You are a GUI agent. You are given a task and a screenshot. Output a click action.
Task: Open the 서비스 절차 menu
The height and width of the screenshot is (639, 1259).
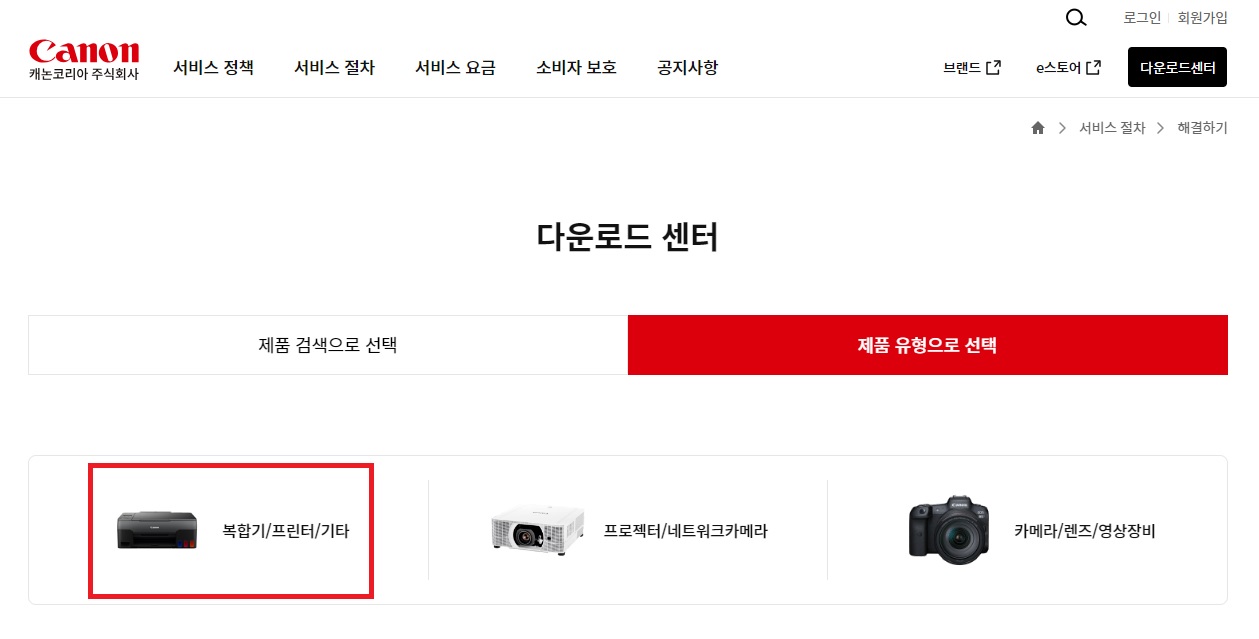point(334,67)
